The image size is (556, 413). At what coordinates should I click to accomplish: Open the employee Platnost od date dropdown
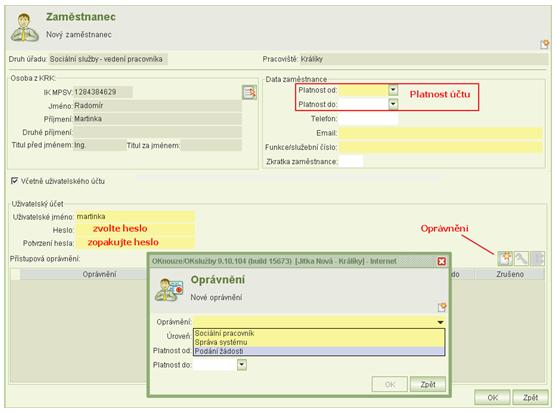393,90
